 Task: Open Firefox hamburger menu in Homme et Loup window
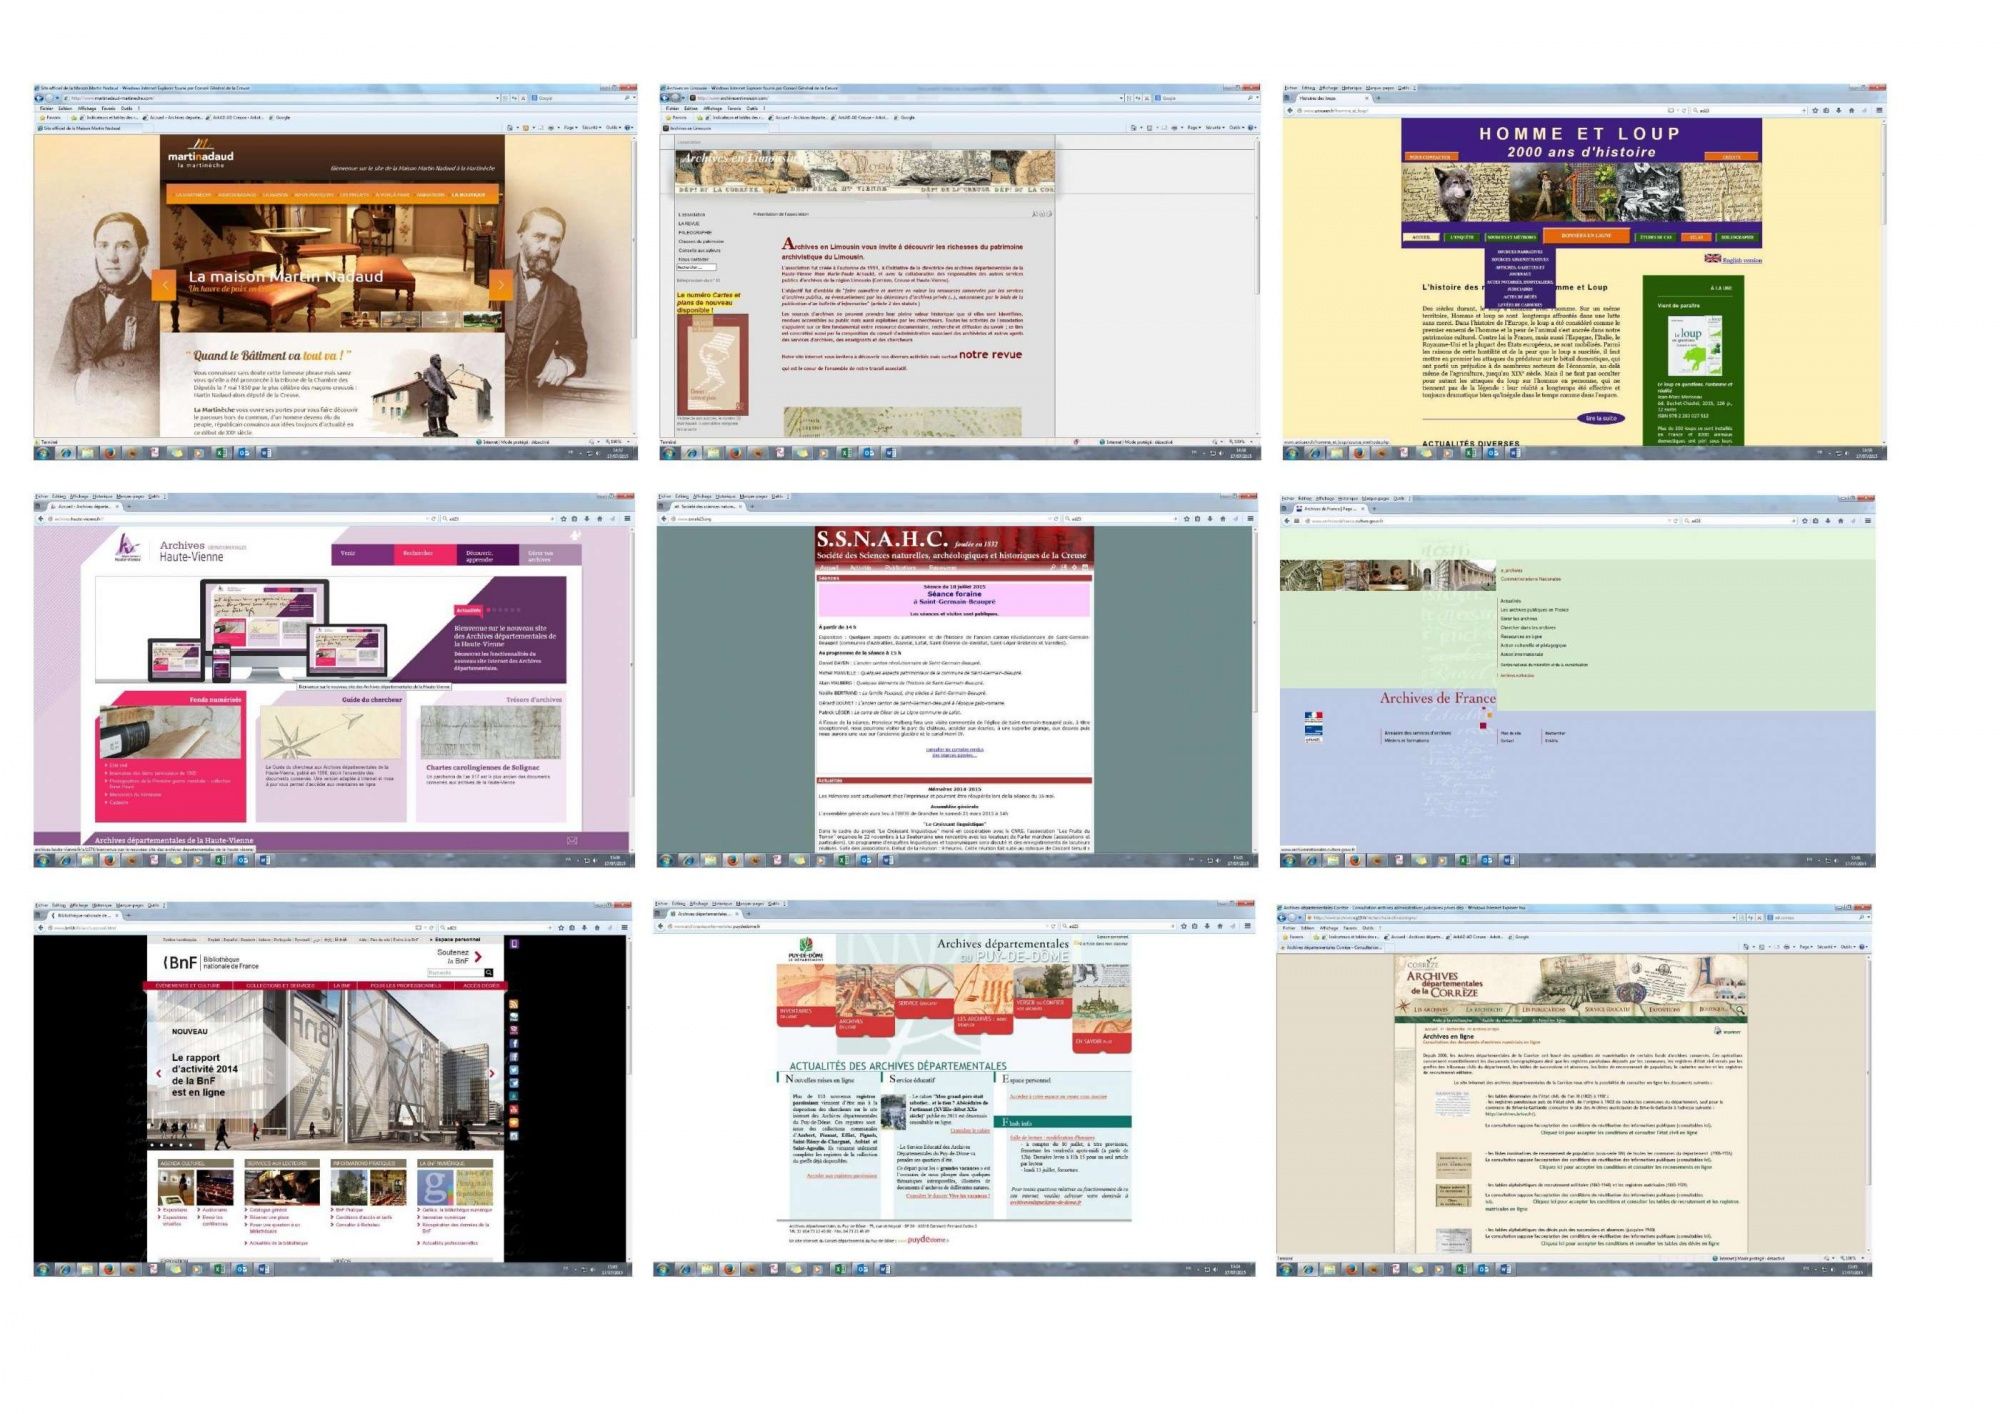pyautogui.click(x=1879, y=110)
